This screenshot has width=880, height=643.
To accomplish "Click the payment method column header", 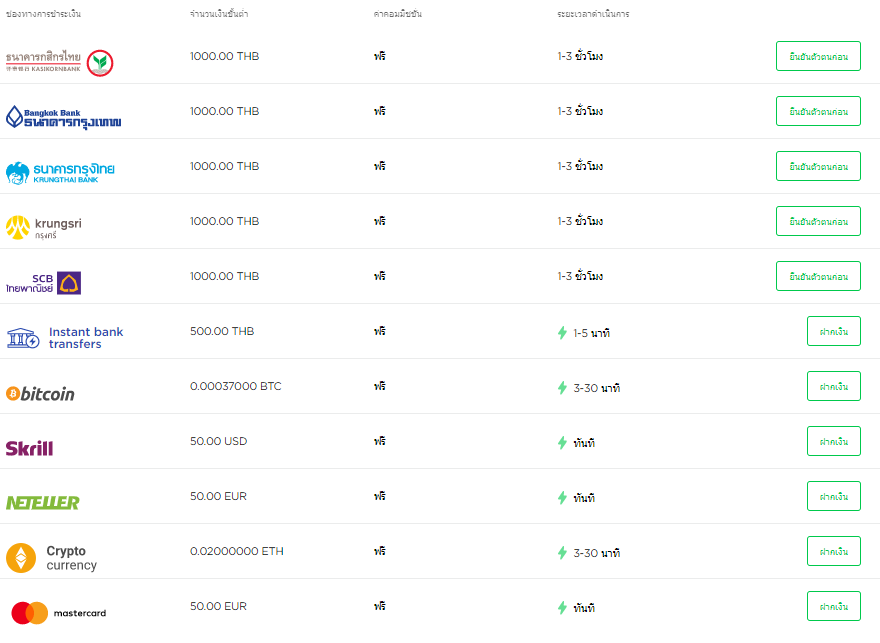I will (43, 13).
